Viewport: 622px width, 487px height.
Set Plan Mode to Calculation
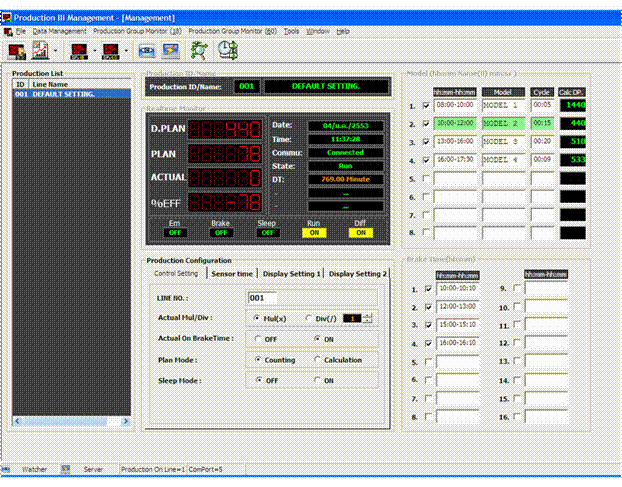pos(316,360)
